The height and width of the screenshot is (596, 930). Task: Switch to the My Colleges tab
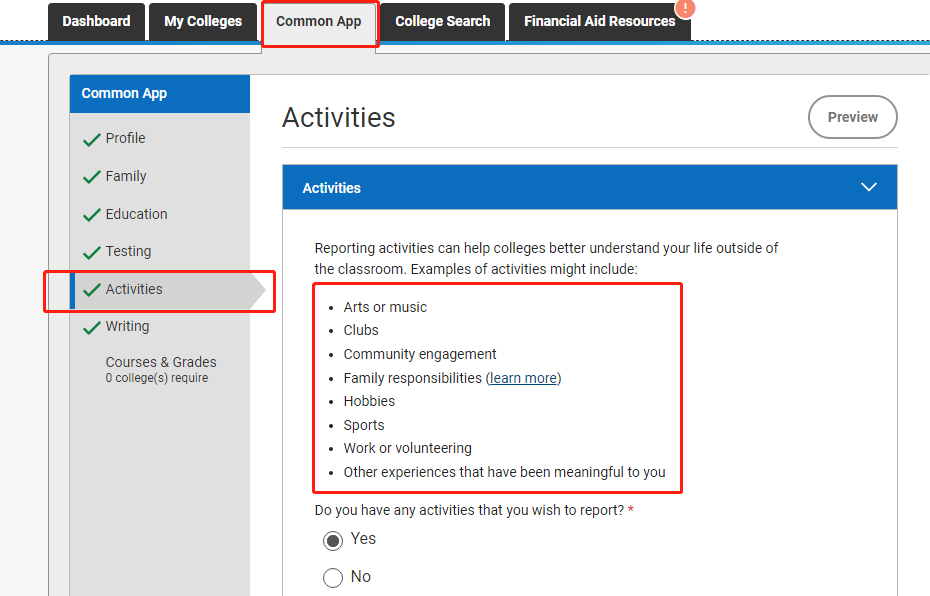coord(203,22)
